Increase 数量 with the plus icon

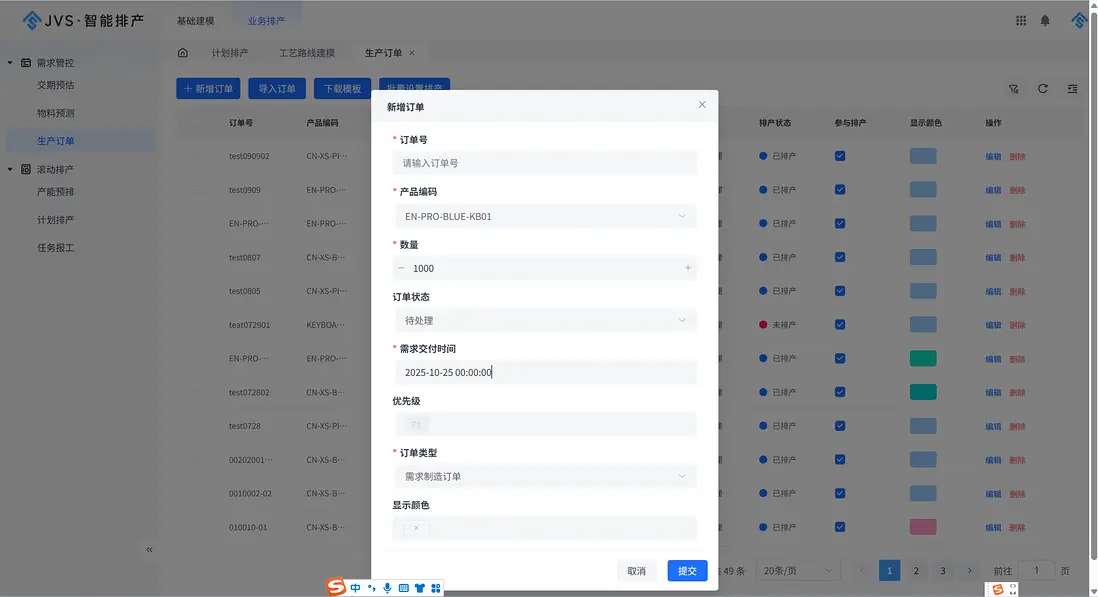tap(687, 268)
